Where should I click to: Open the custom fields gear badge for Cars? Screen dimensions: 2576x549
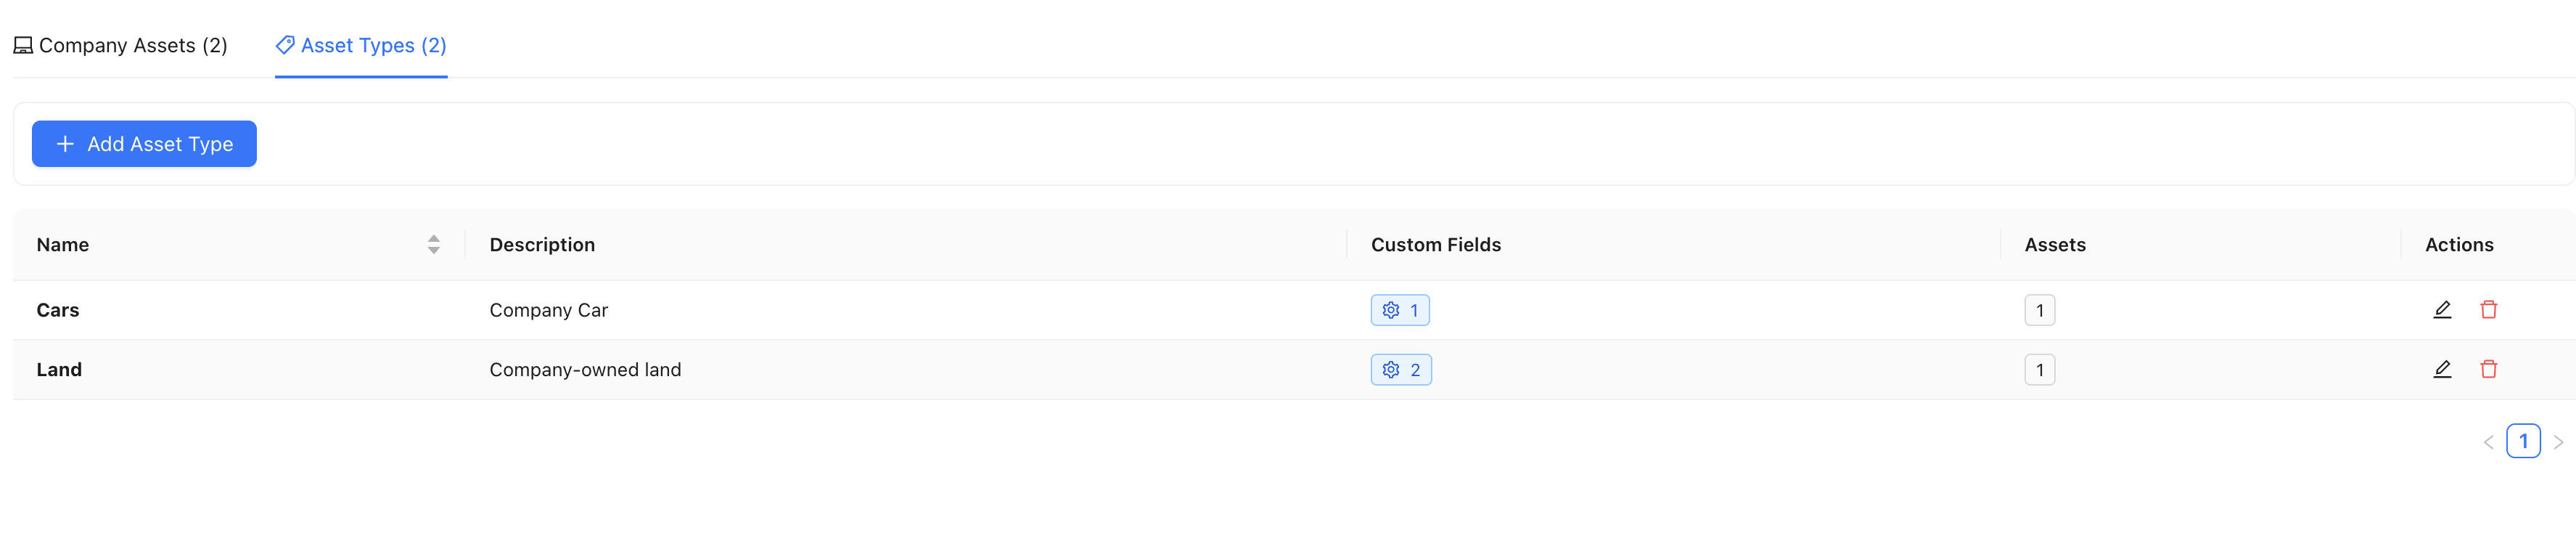point(1400,310)
